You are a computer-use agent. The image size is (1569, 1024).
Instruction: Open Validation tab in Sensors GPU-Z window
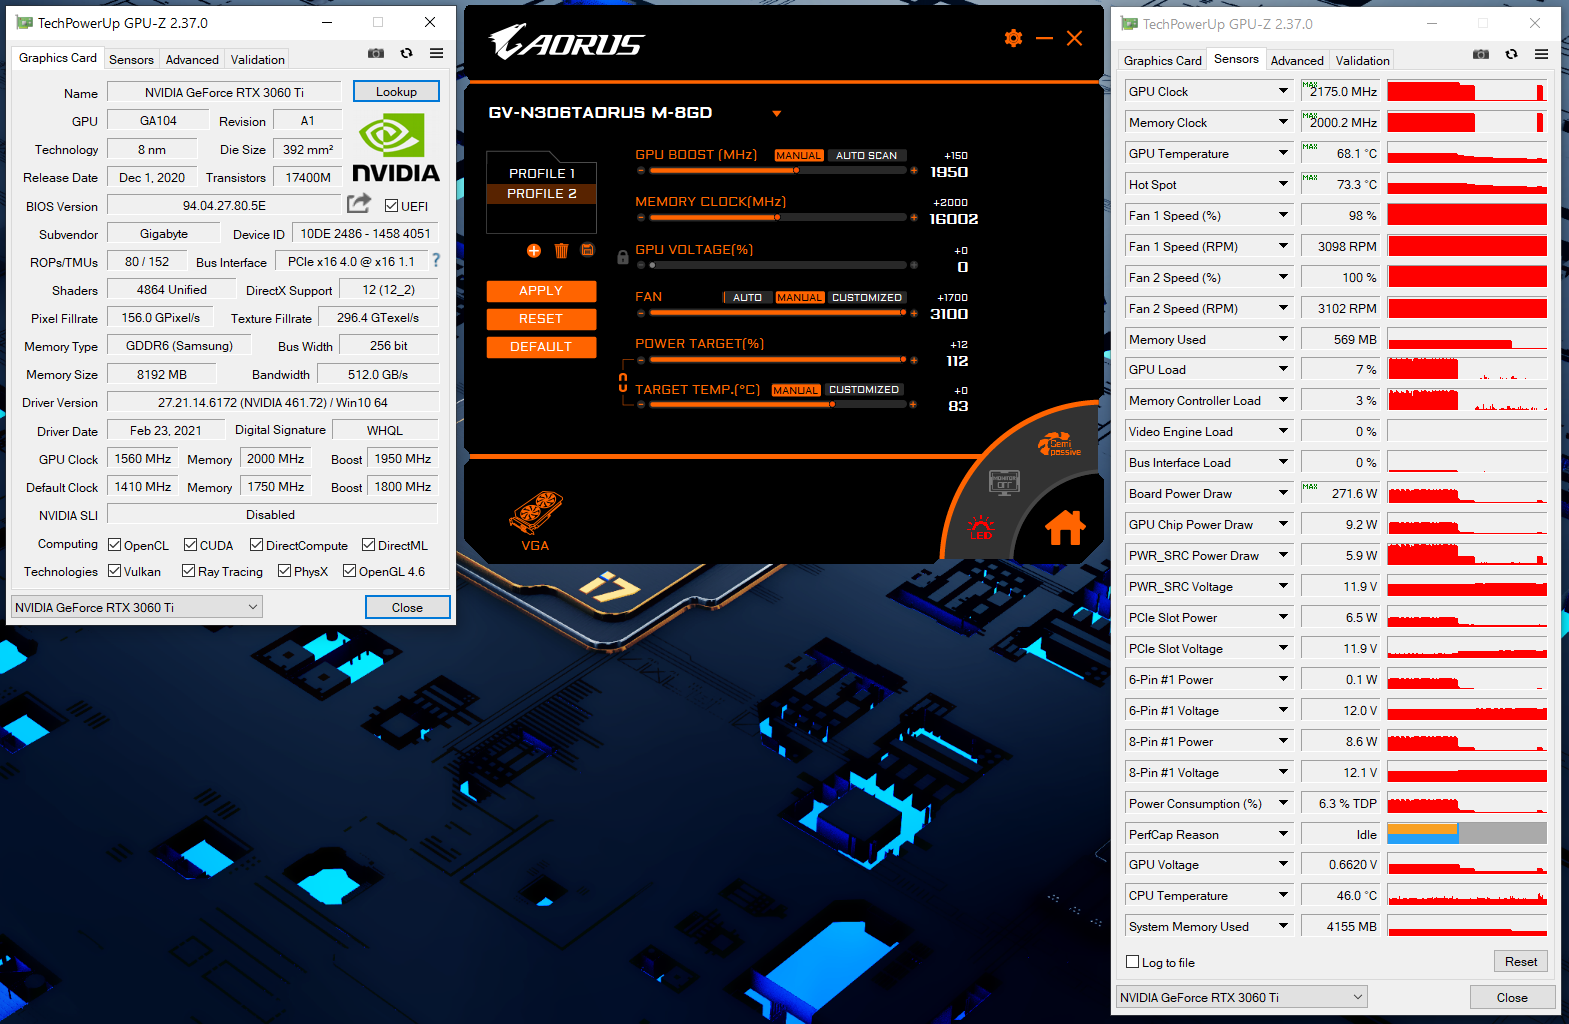tap(1362, 61)
